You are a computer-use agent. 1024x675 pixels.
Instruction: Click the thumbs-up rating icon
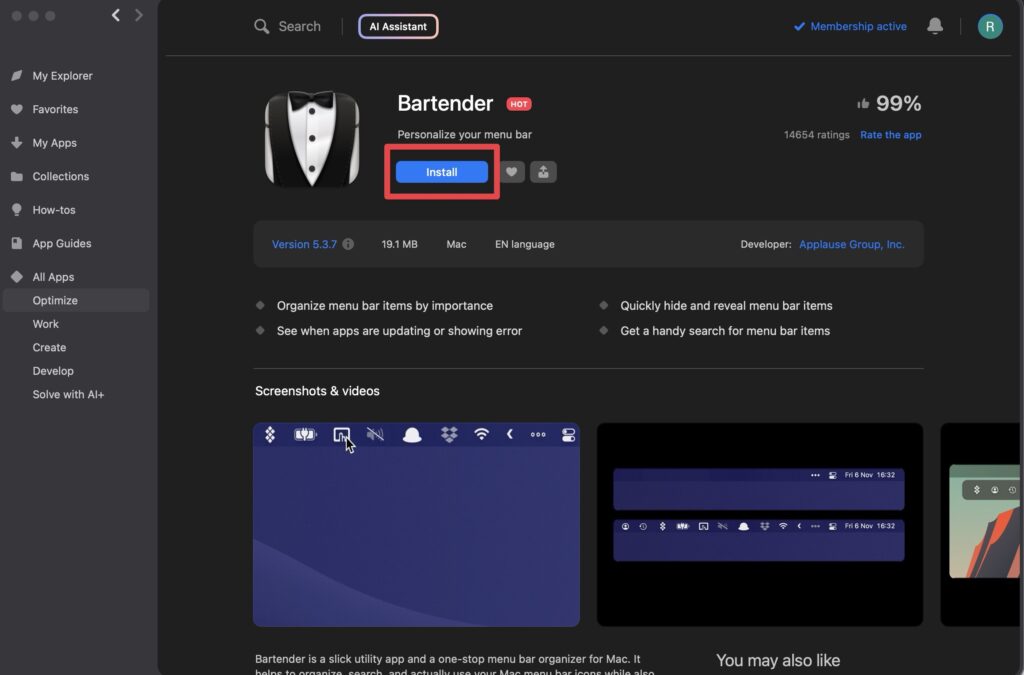pyautogui.click(x=863, y=103)
